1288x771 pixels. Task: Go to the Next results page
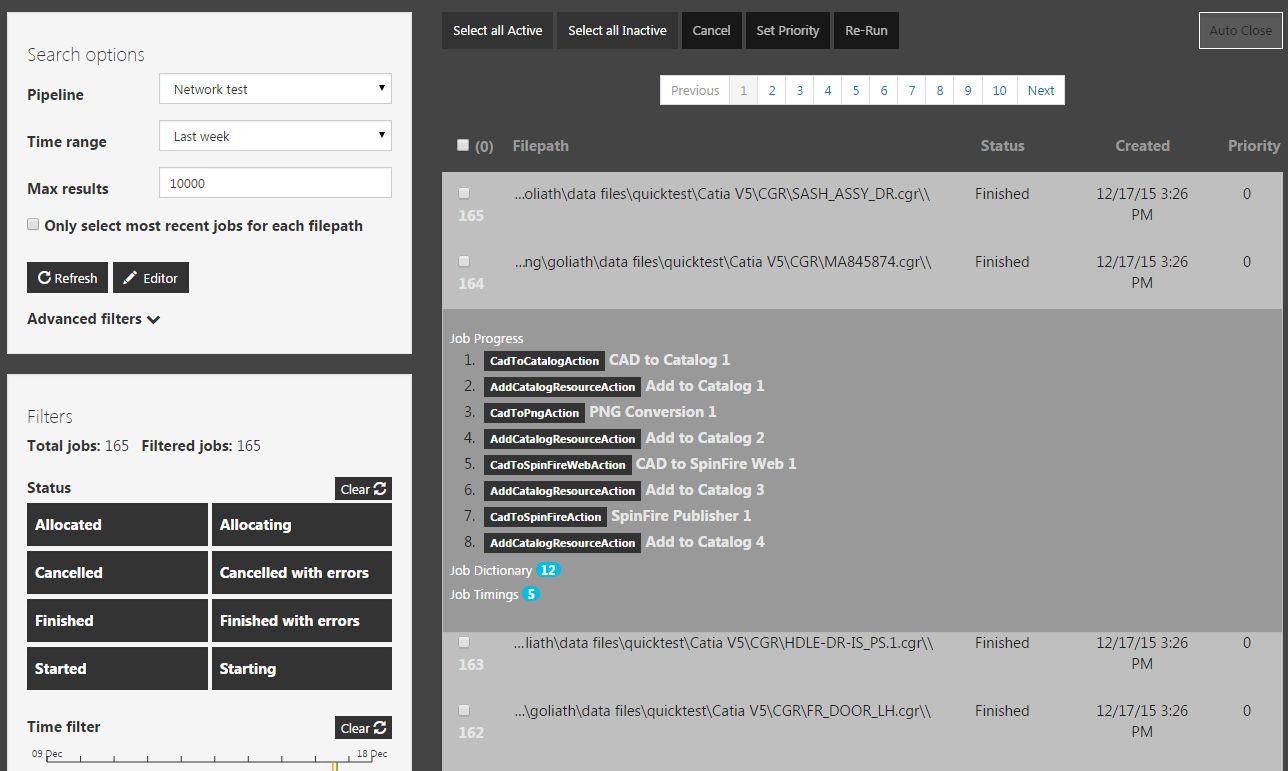pyautogui.click(x=1040, y=90)
